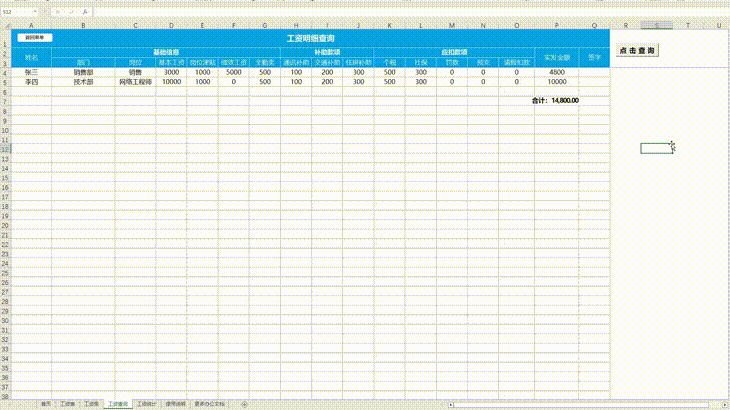The height and width of the screenshot is (410, 730).
Task: Click the 点击查询 query button
Action: pyautogui.click(x=637, y=49)
